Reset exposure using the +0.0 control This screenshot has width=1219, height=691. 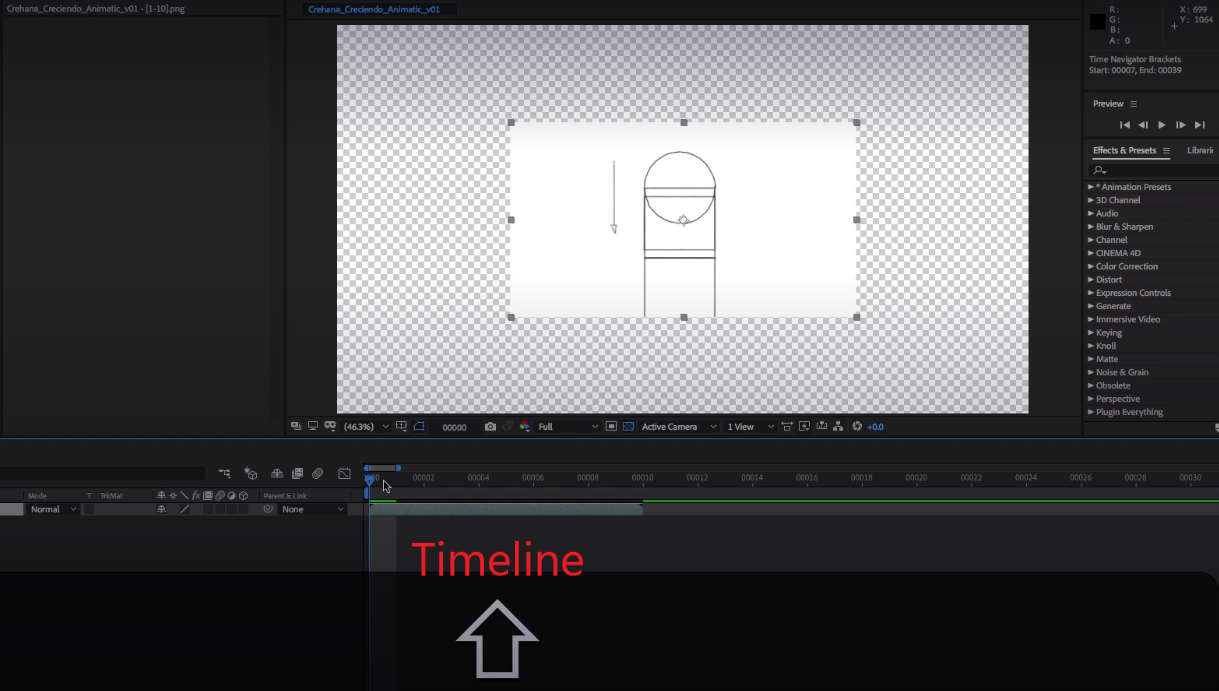[872, 426]
